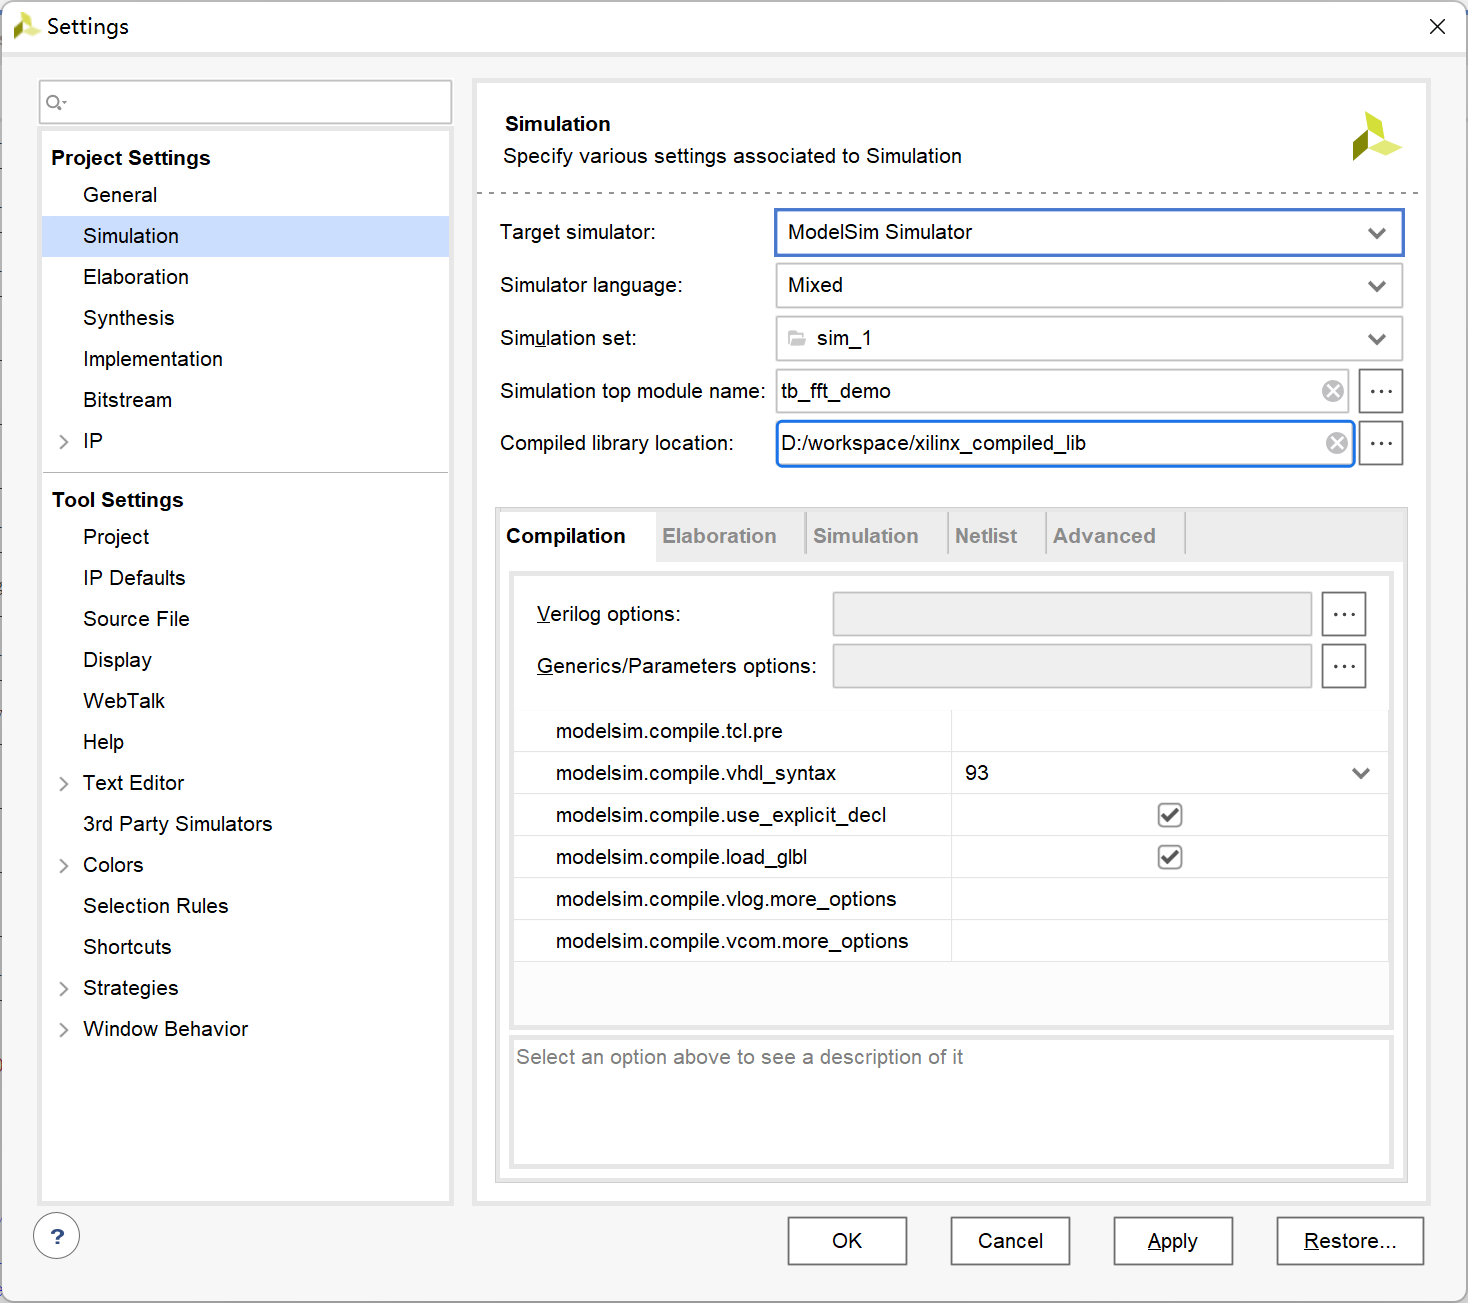This screenshot has width=1468, height=1303.
Task: Select Help in Tool Settings
Action: 103,742
